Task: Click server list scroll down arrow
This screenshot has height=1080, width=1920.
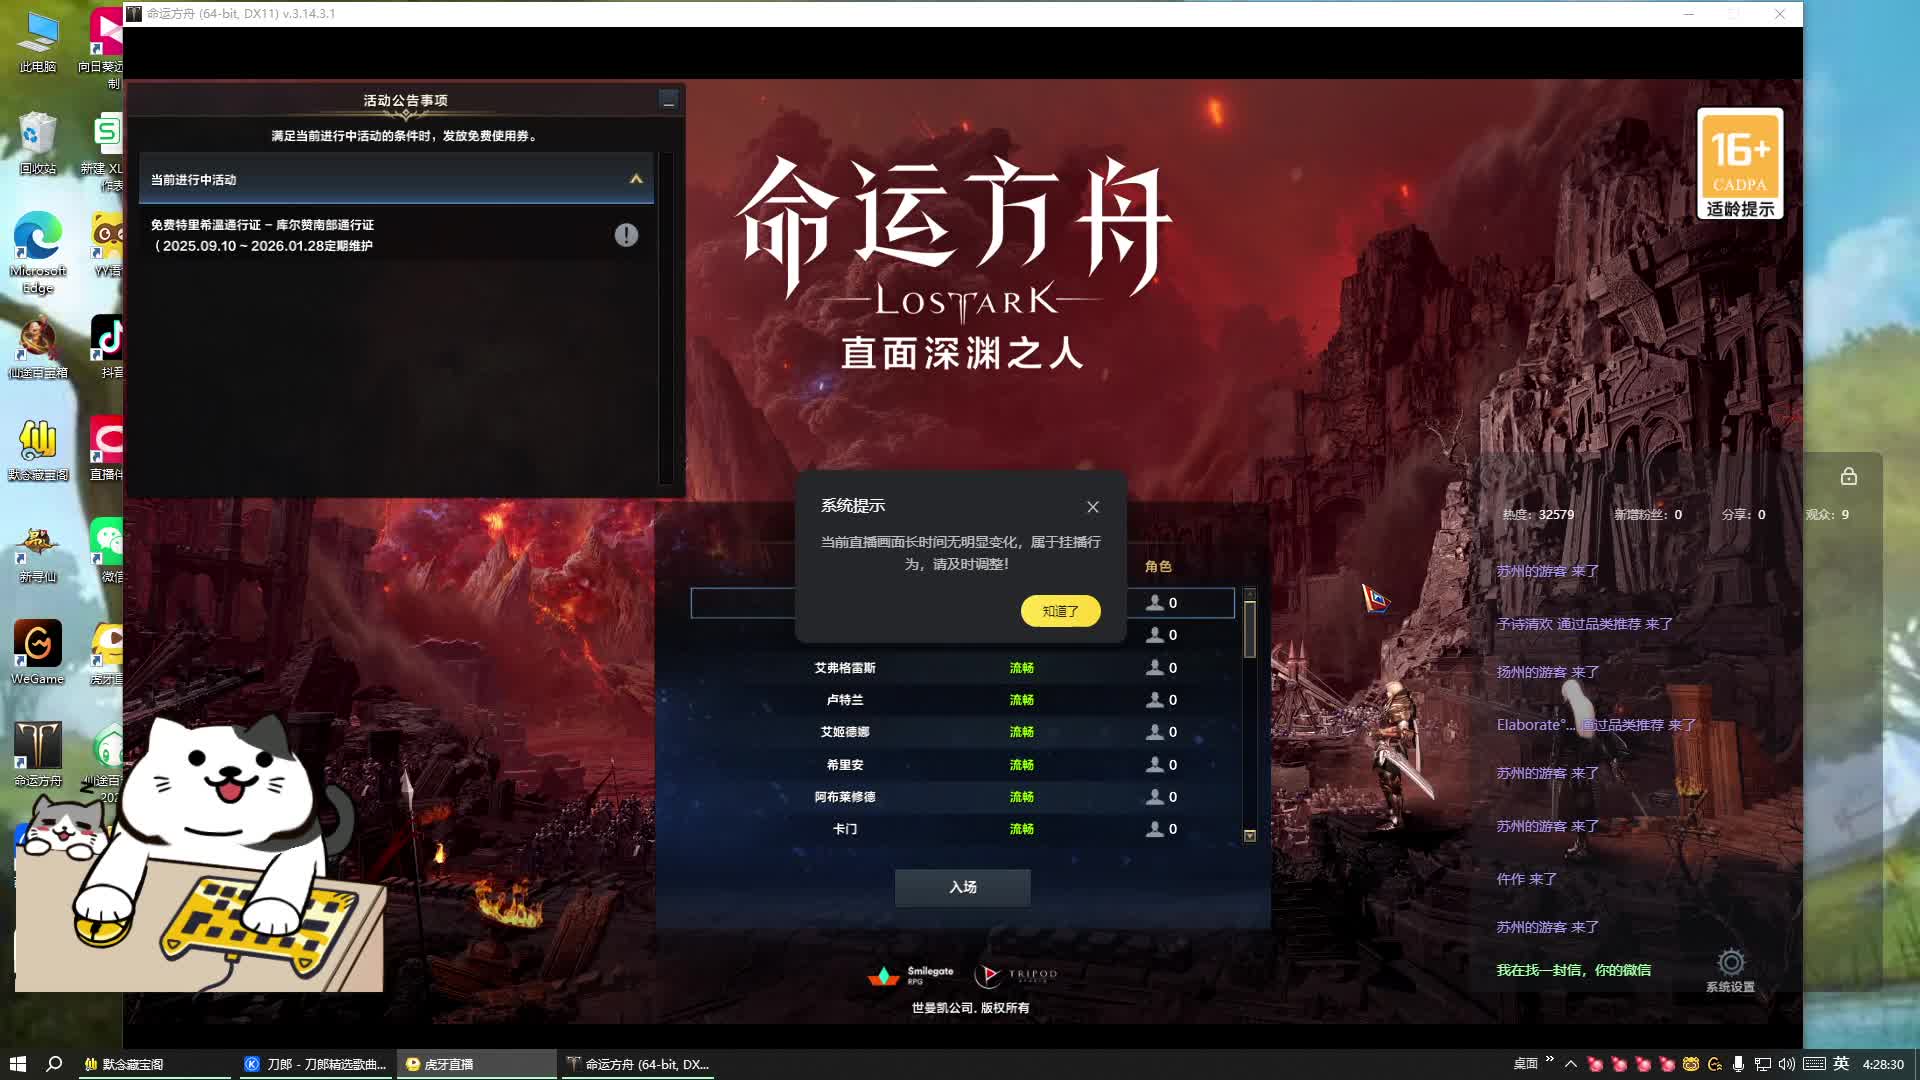Action: [x=1249, y=836]
